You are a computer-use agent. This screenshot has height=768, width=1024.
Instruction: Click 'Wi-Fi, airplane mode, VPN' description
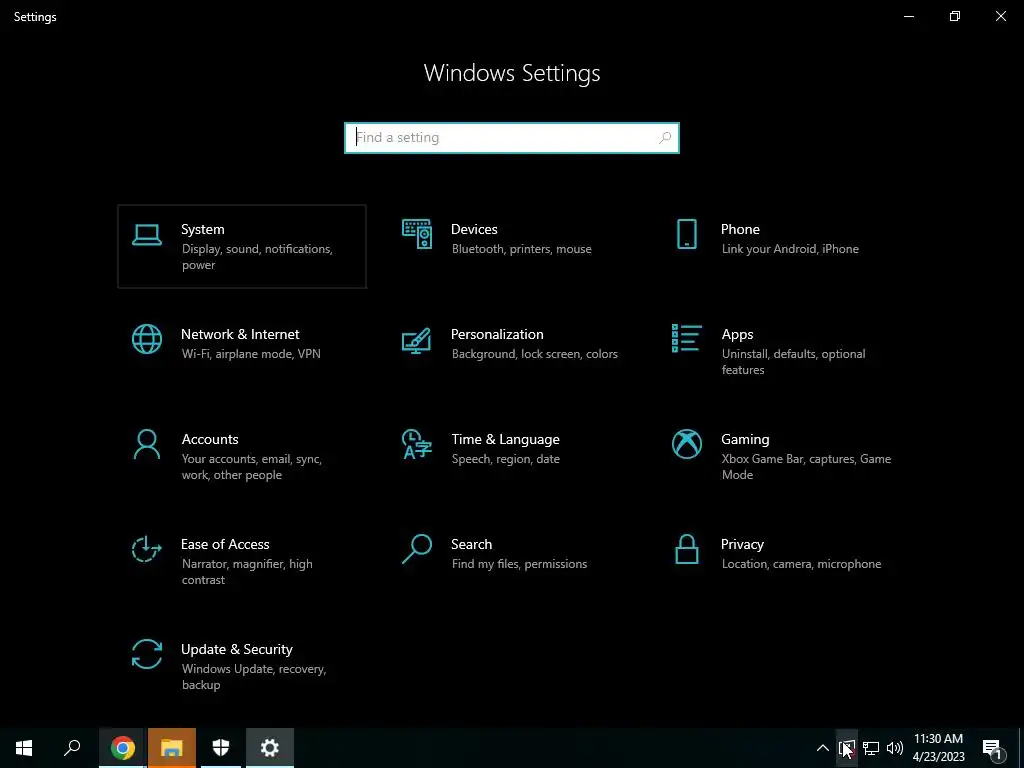point(251,354)
